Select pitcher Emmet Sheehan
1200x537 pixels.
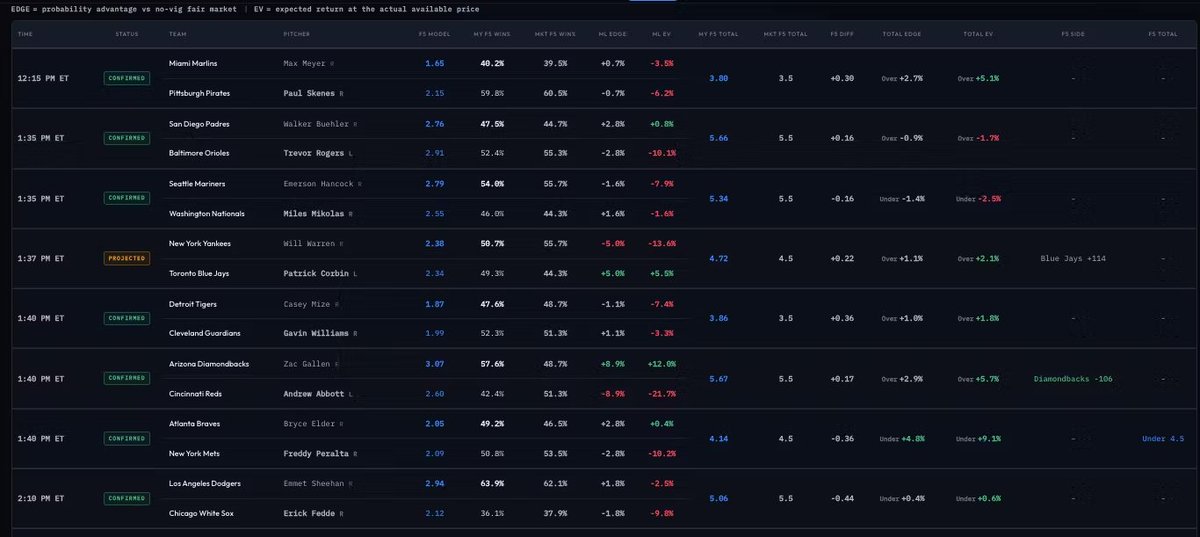click(x=314, y=483)
